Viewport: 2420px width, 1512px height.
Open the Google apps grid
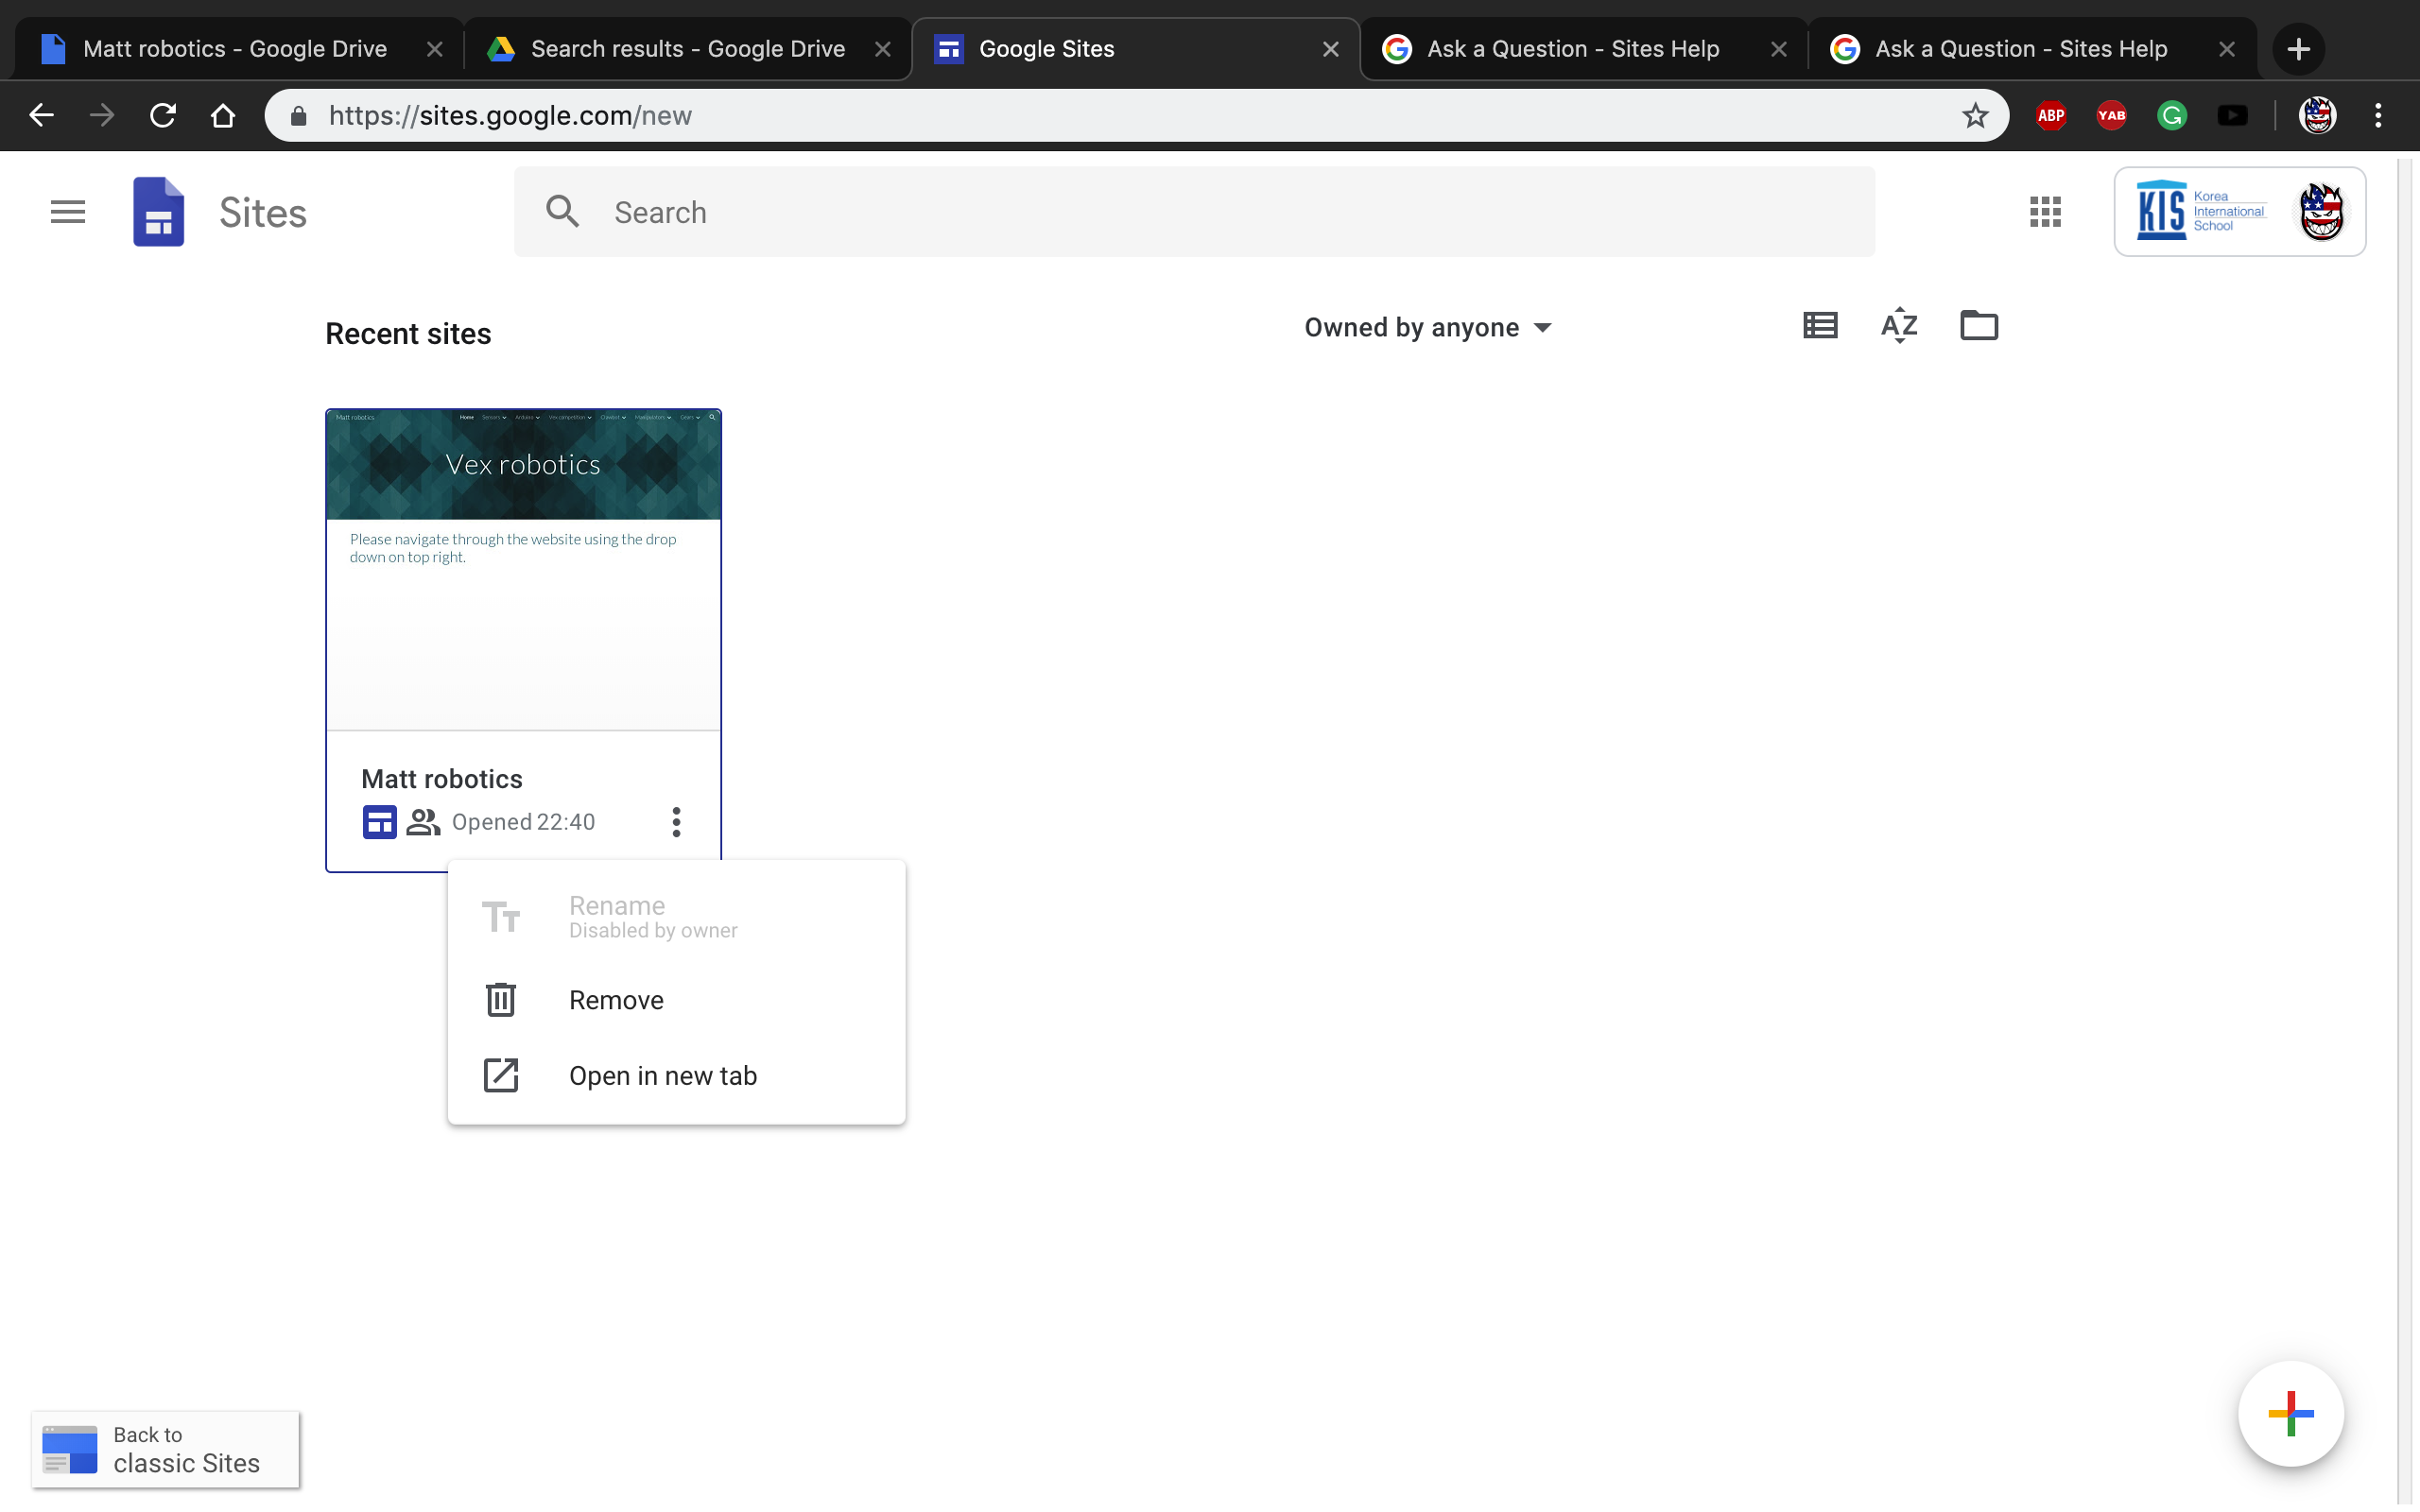click(x=2045, y=212)
